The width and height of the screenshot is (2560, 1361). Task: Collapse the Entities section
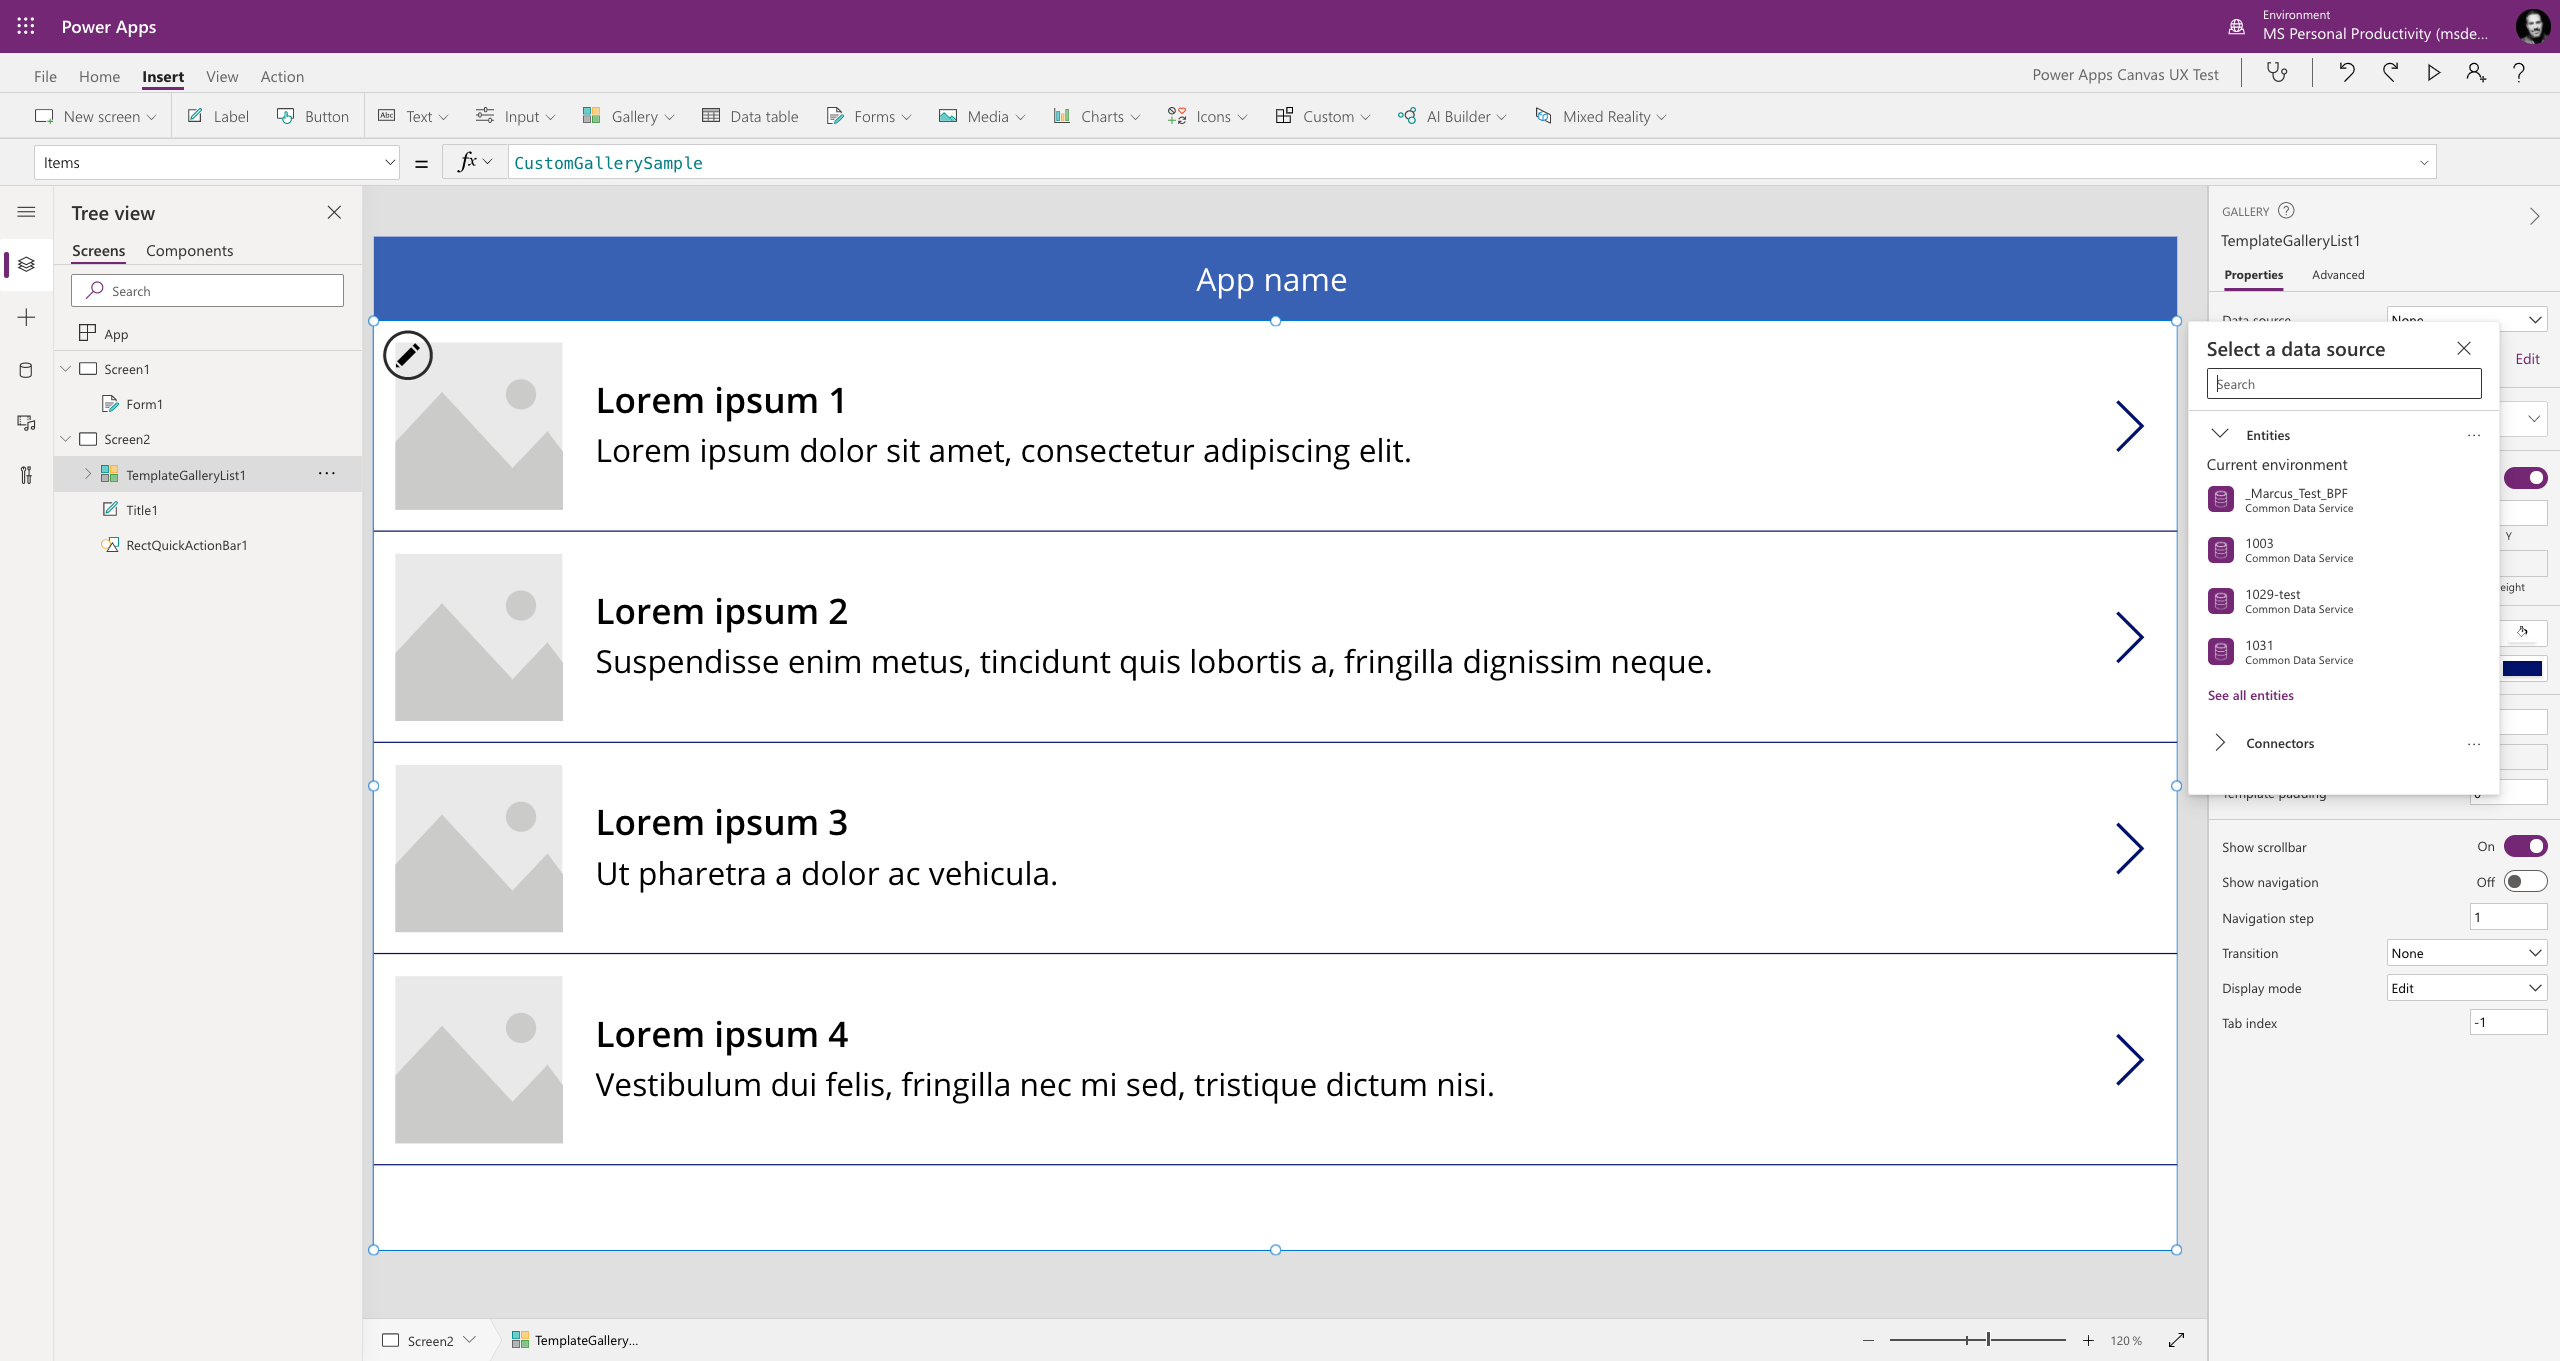point(2220,434)
